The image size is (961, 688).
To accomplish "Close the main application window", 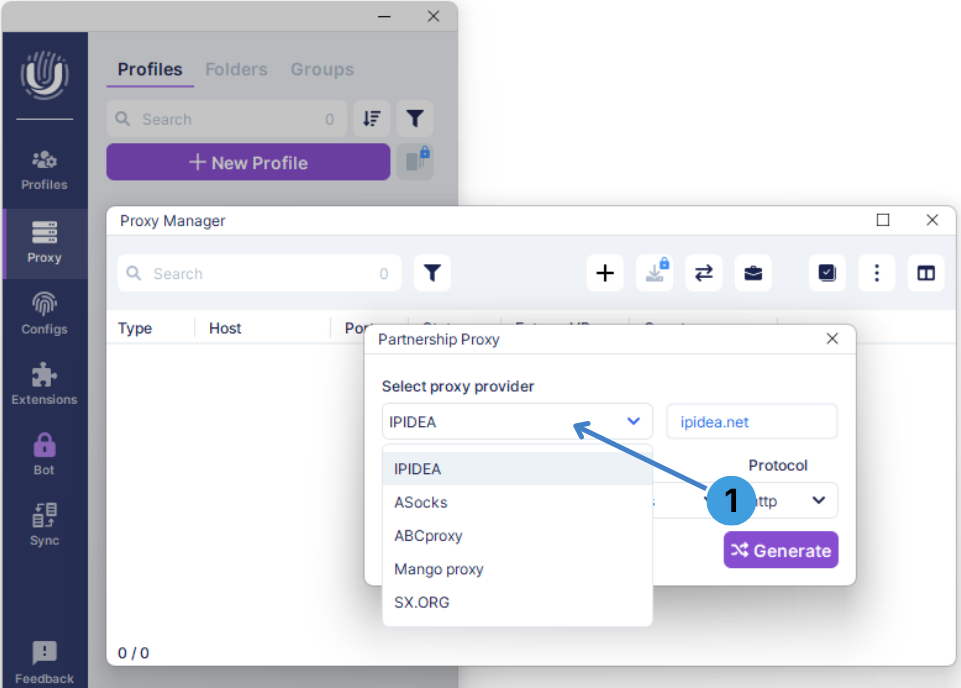I will (x=433, y=17).
